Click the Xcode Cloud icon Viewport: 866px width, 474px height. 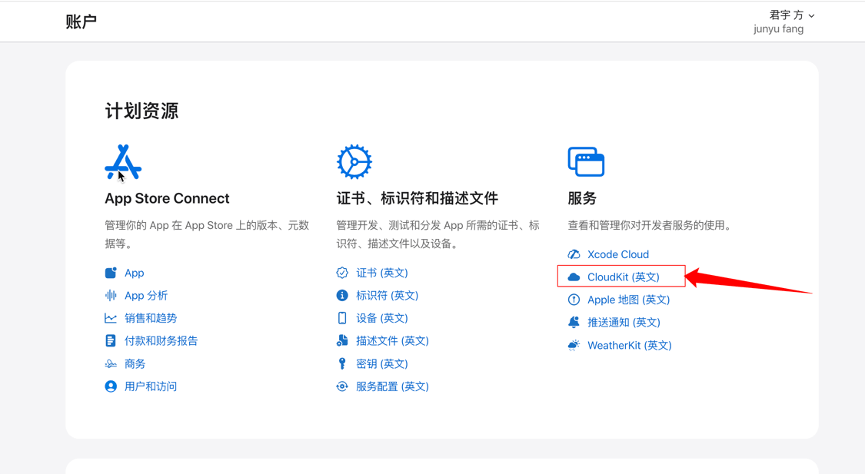point(574,254)
